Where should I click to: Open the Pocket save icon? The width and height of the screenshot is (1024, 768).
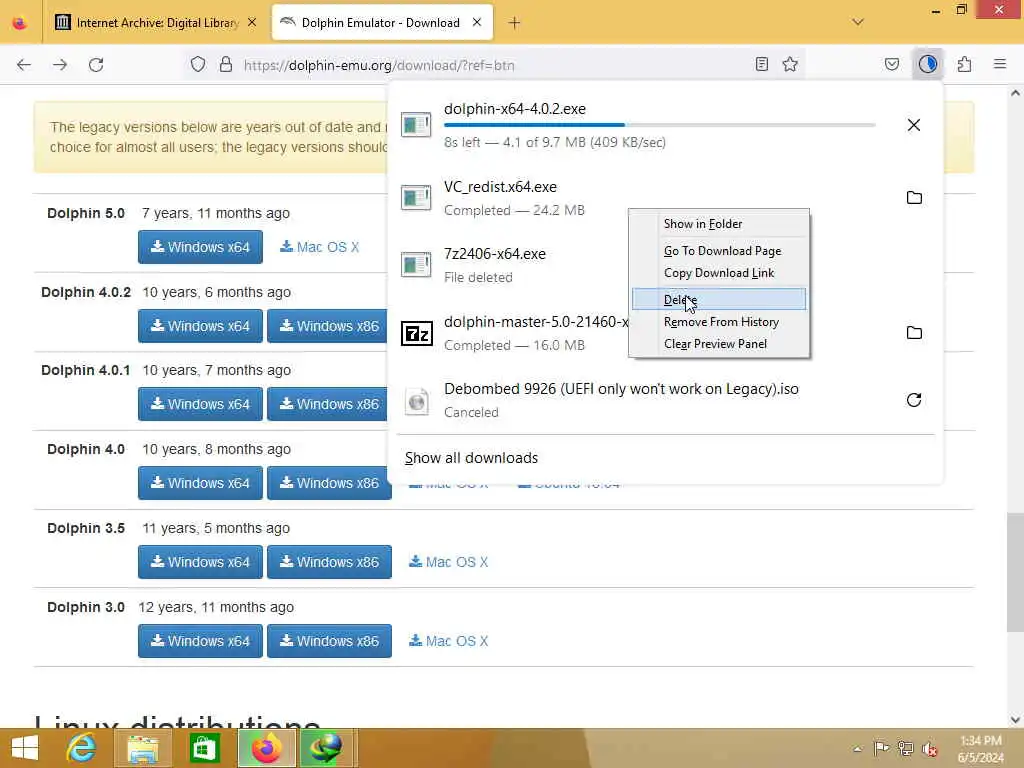pos(891,64)
